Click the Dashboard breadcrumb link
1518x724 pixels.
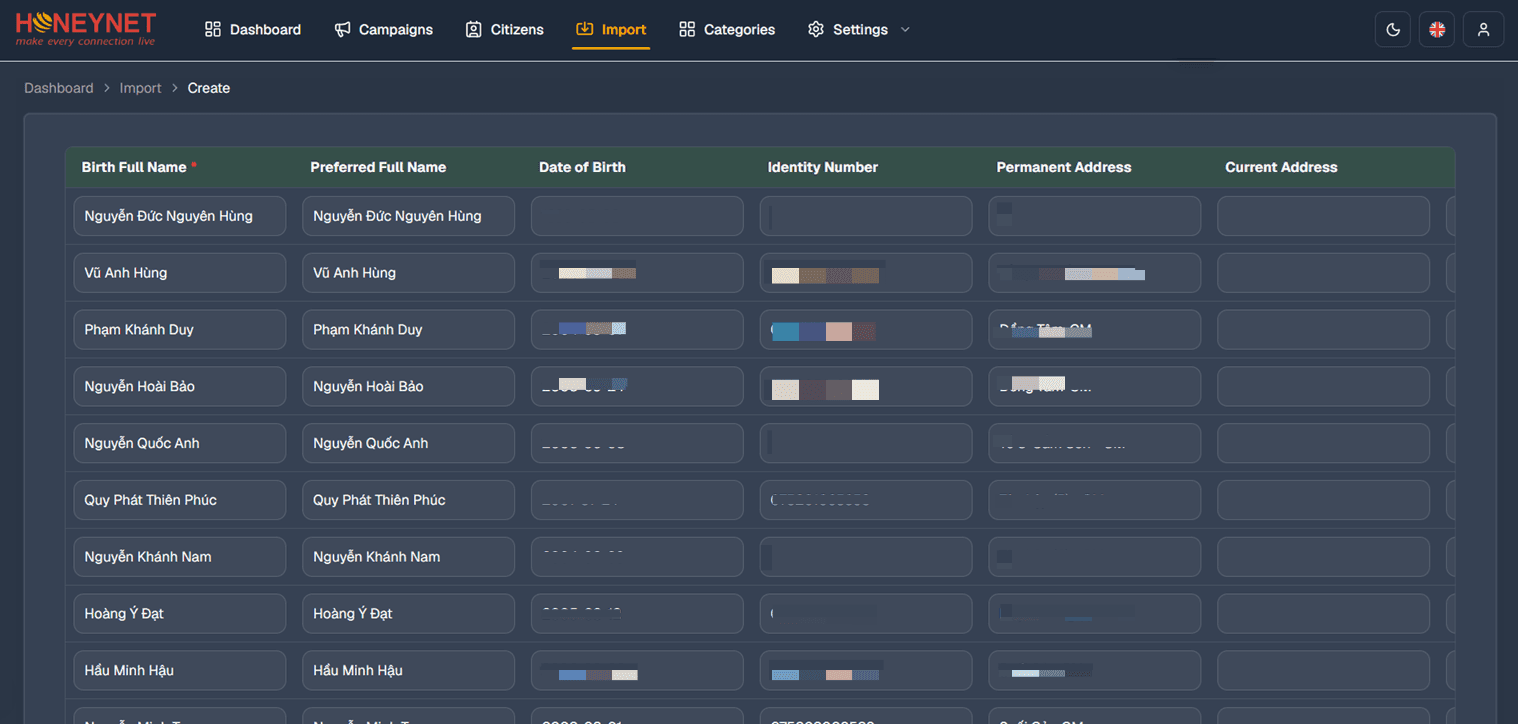click(59, 88)
